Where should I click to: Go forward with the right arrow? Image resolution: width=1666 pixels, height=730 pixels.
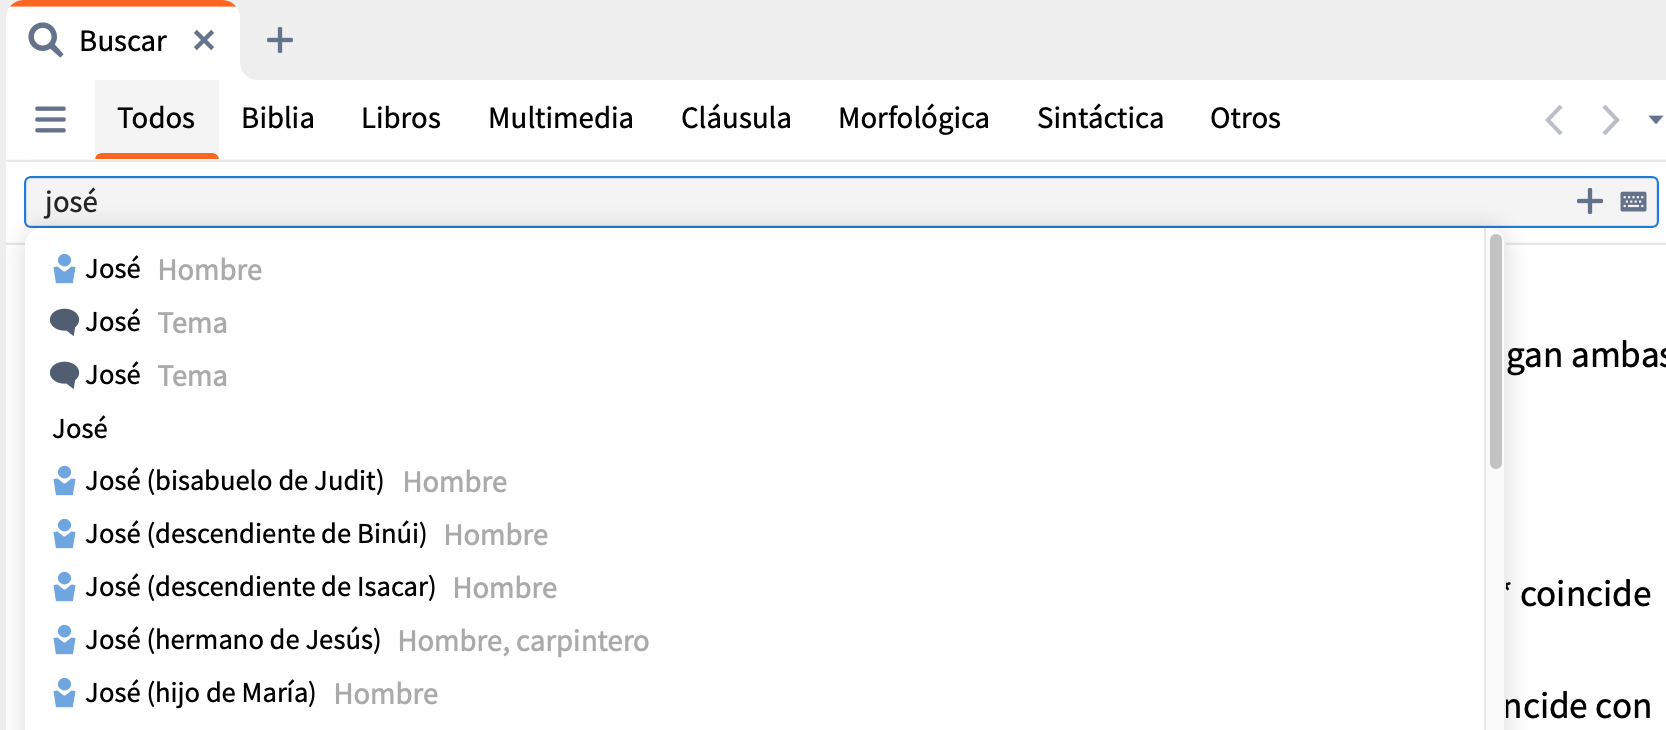coord(1610,120)
